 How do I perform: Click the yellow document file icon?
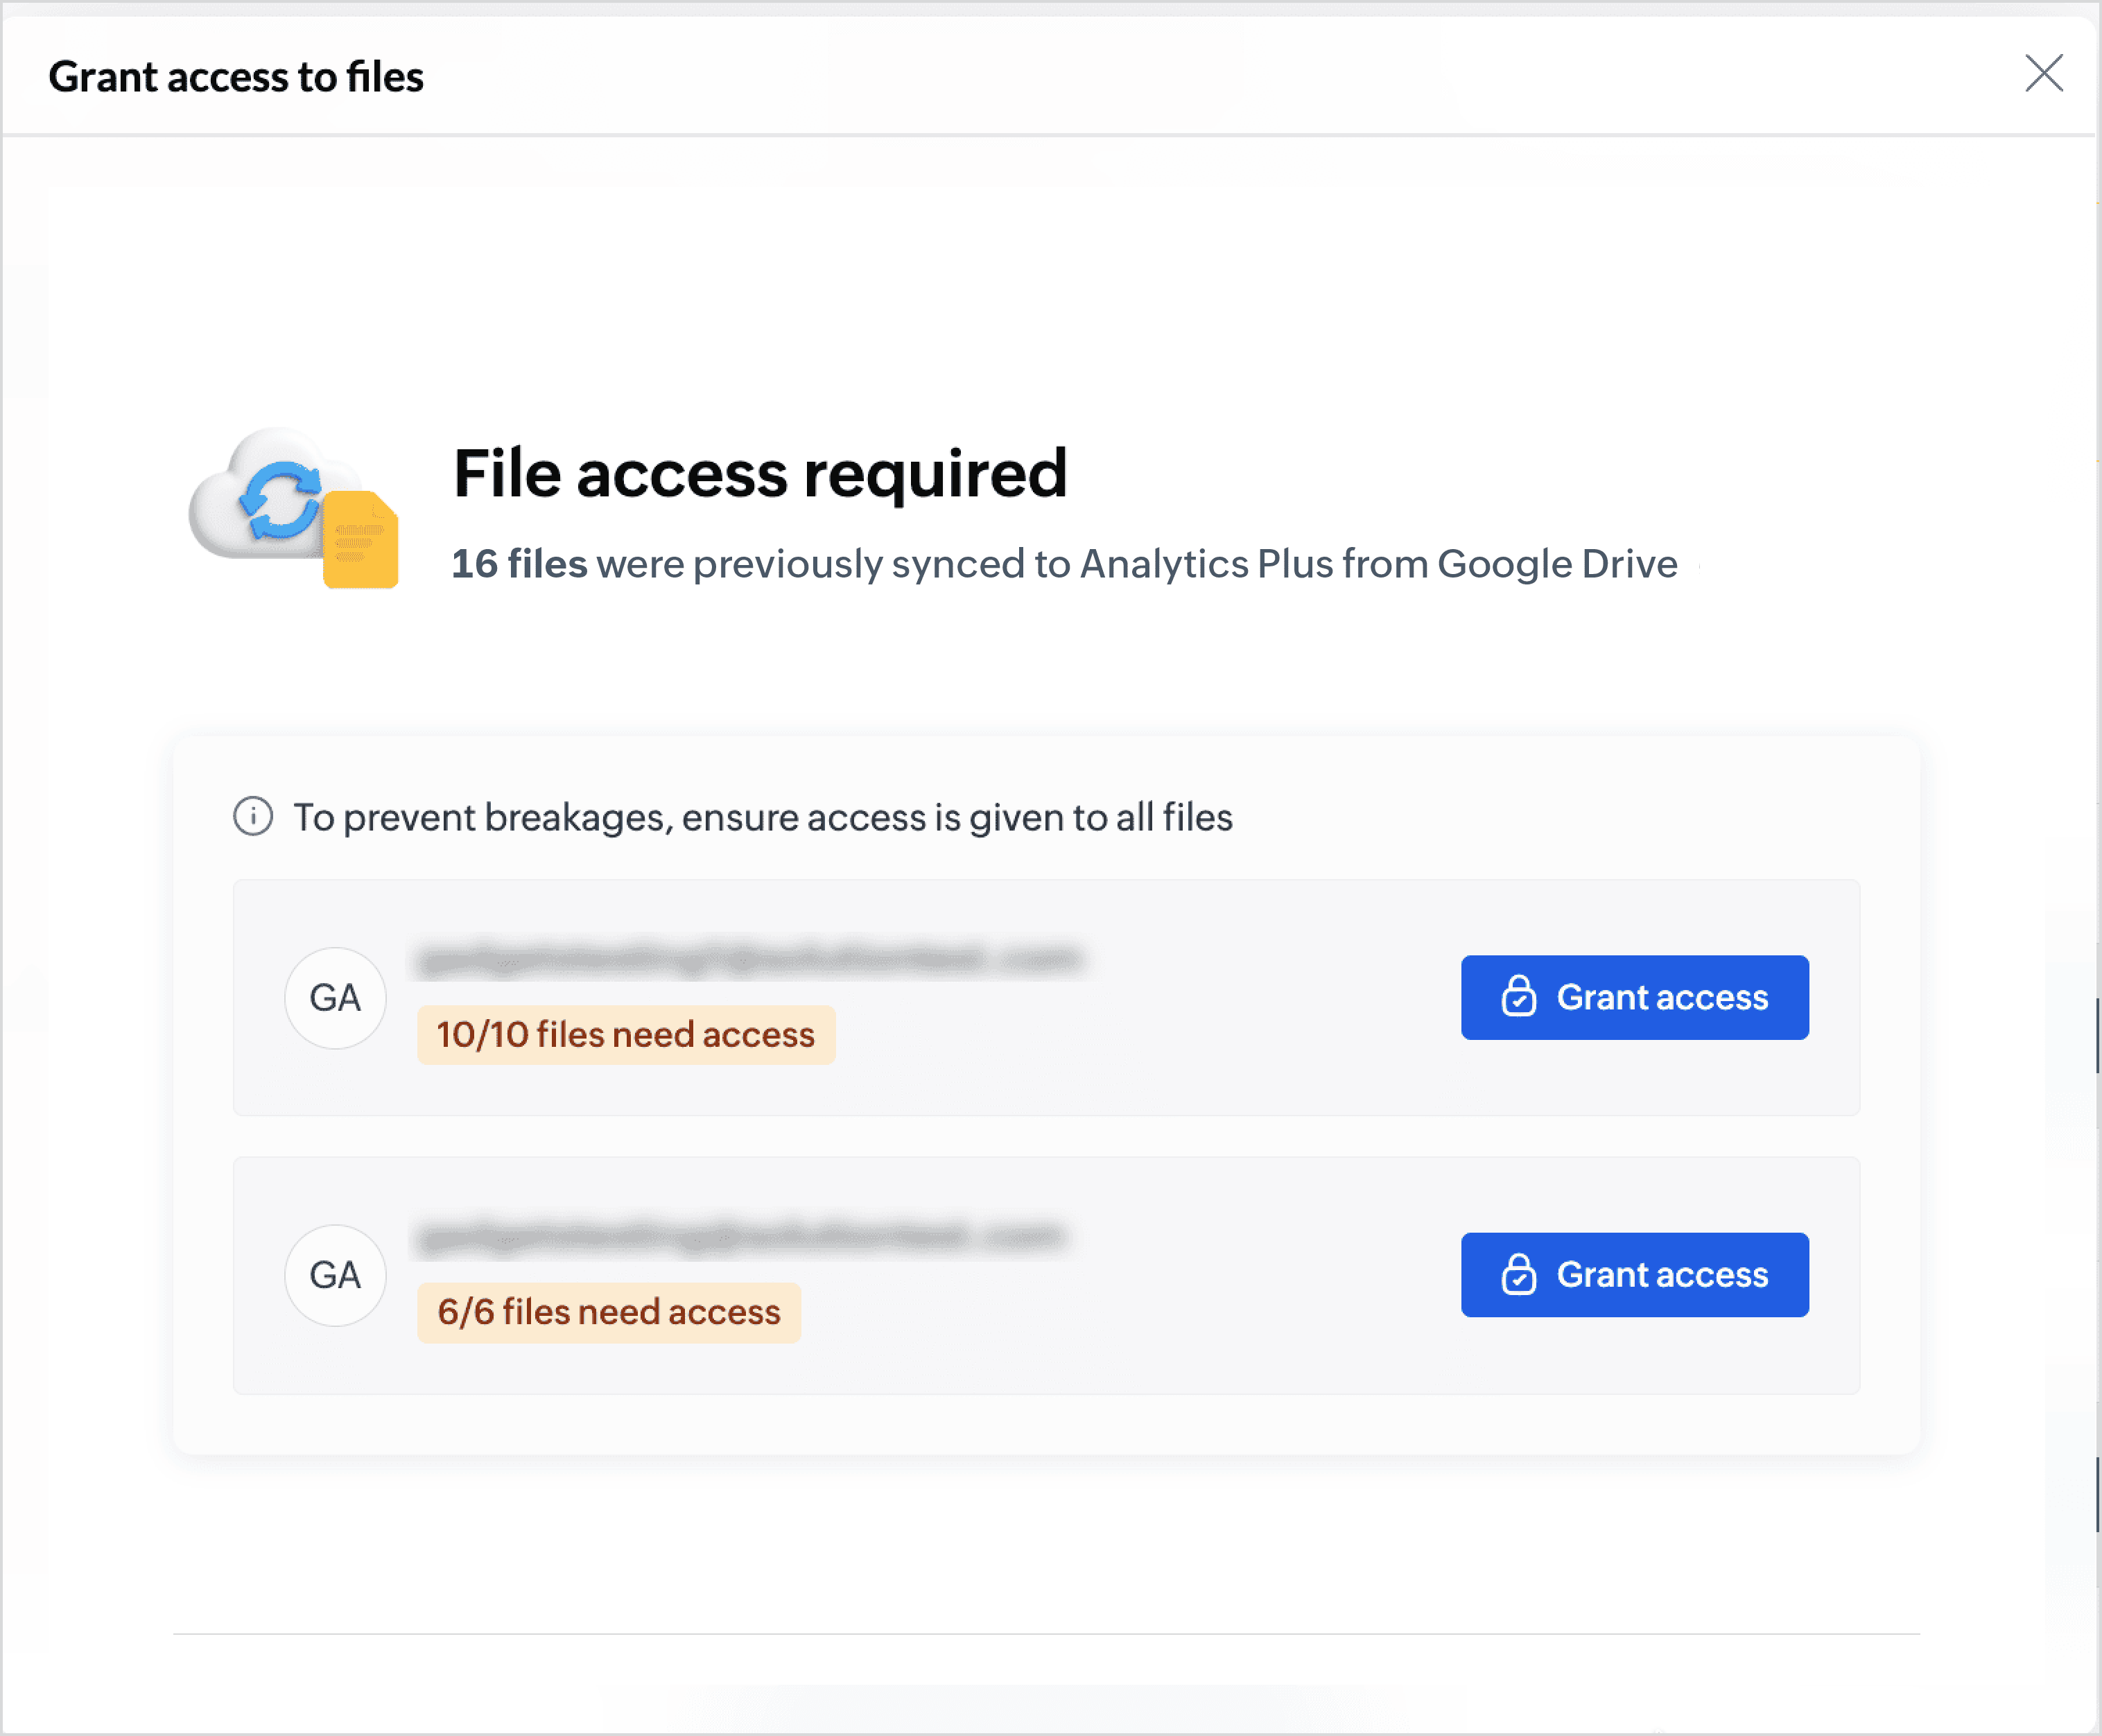click(361, 540)
